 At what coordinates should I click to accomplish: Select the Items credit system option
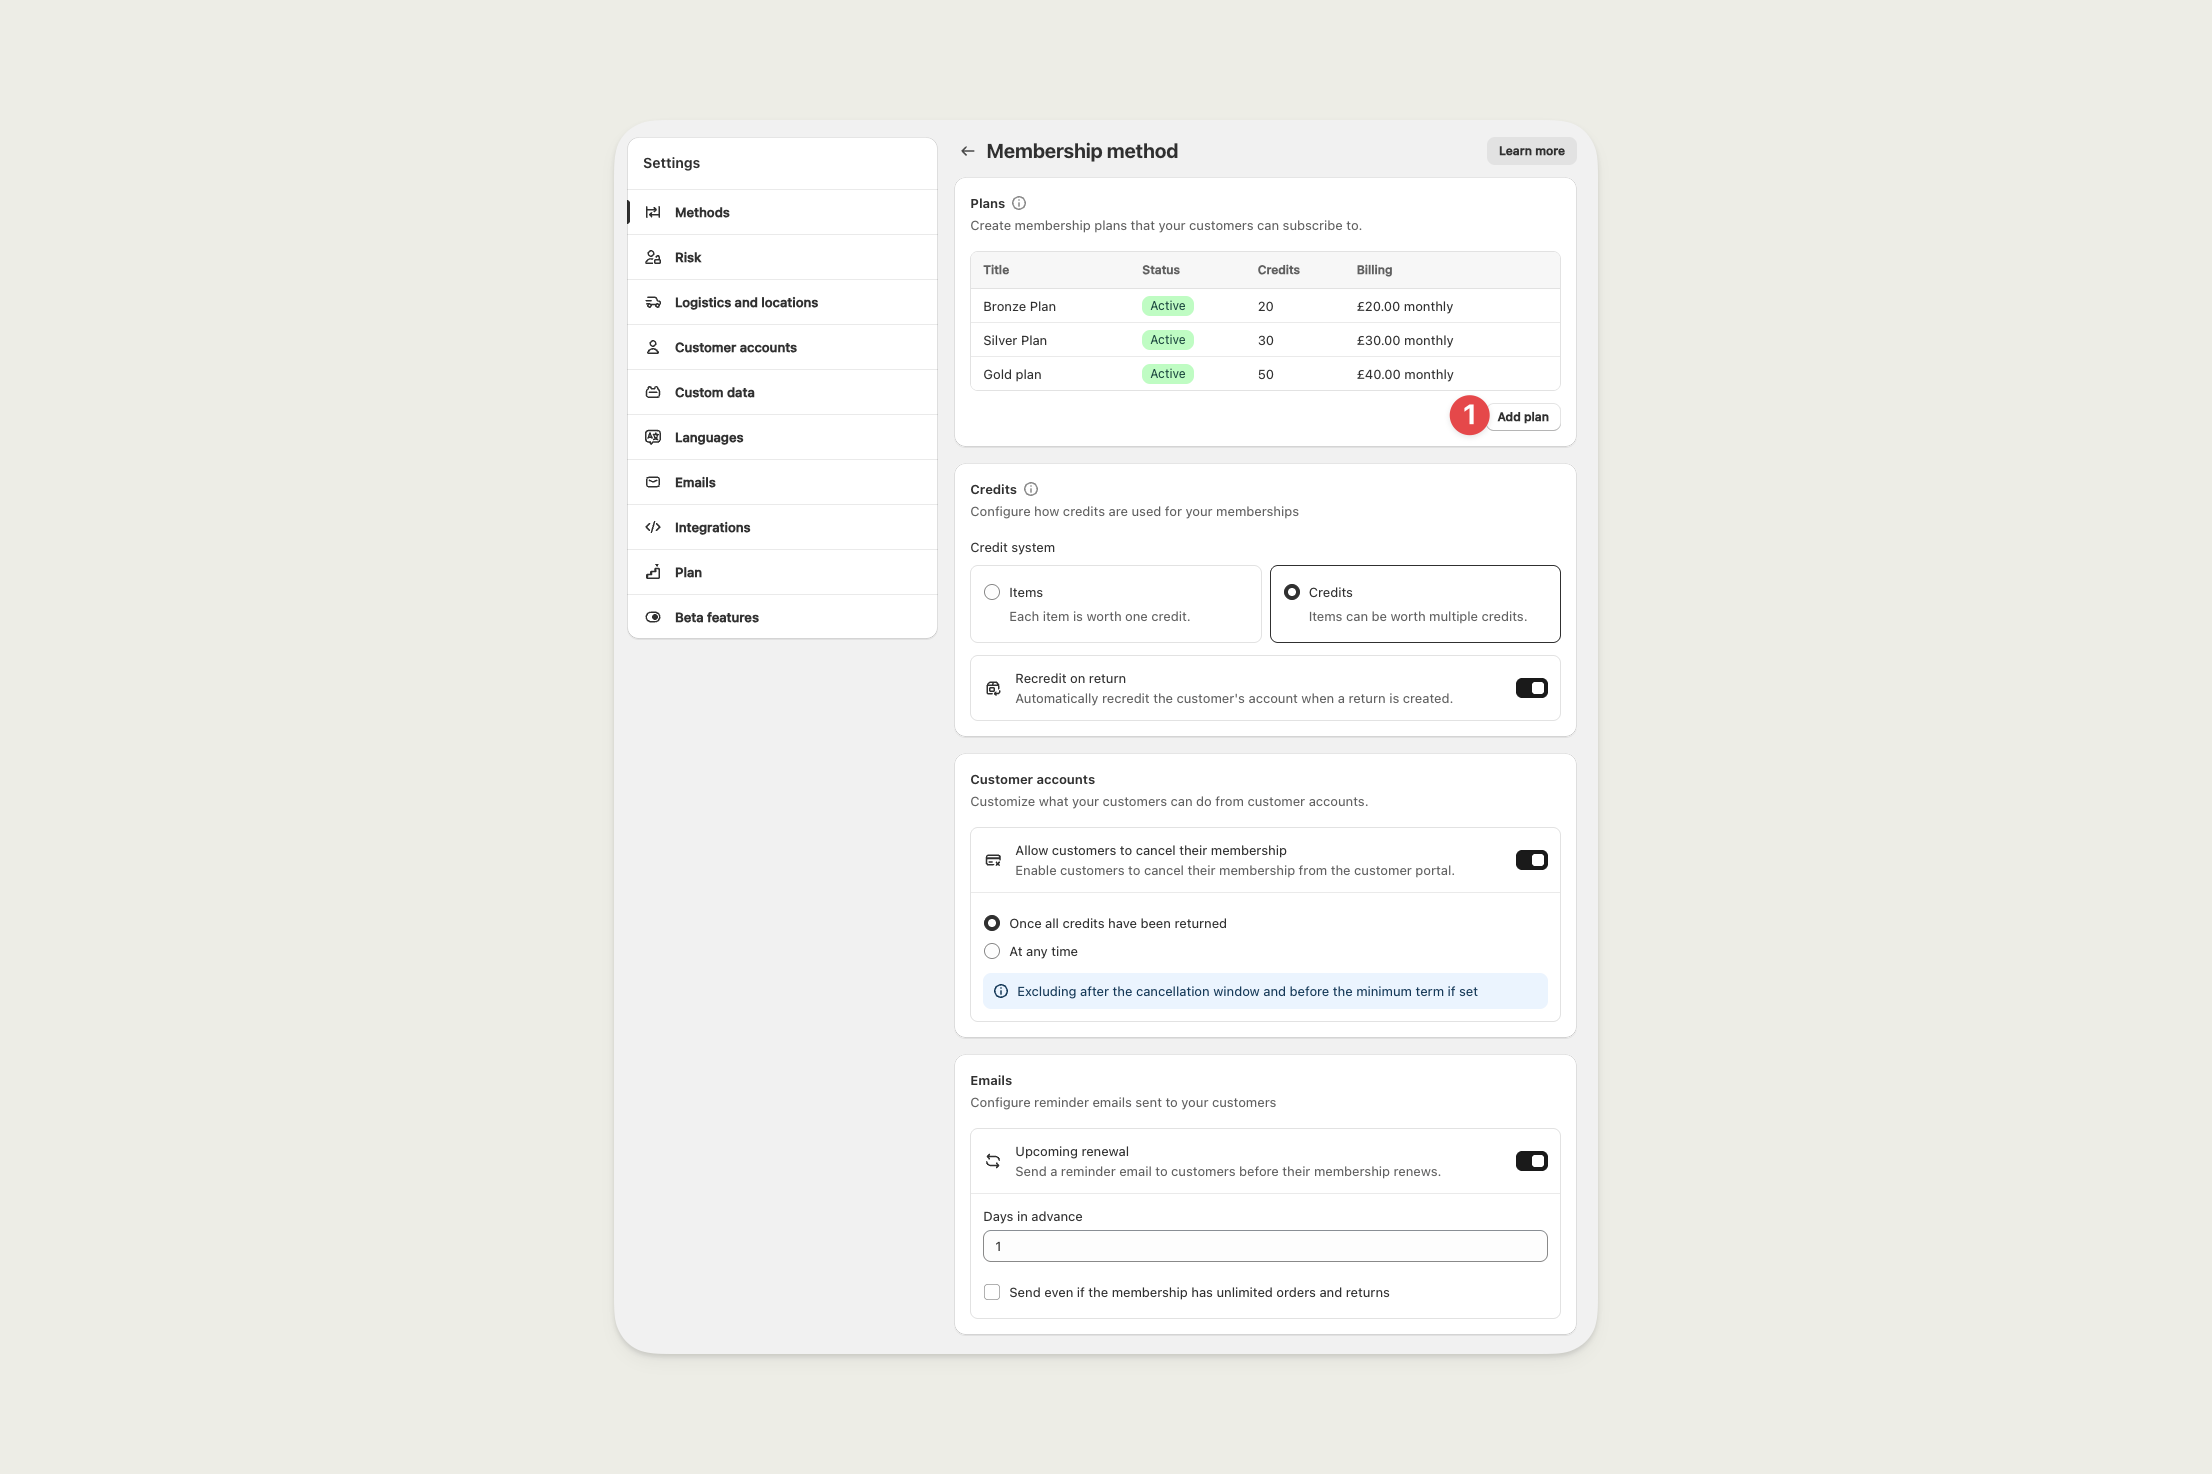click(992, 592)
